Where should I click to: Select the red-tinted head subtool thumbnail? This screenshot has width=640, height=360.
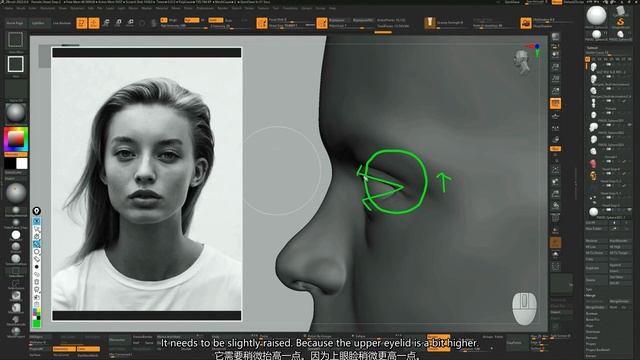coord(593,164)
